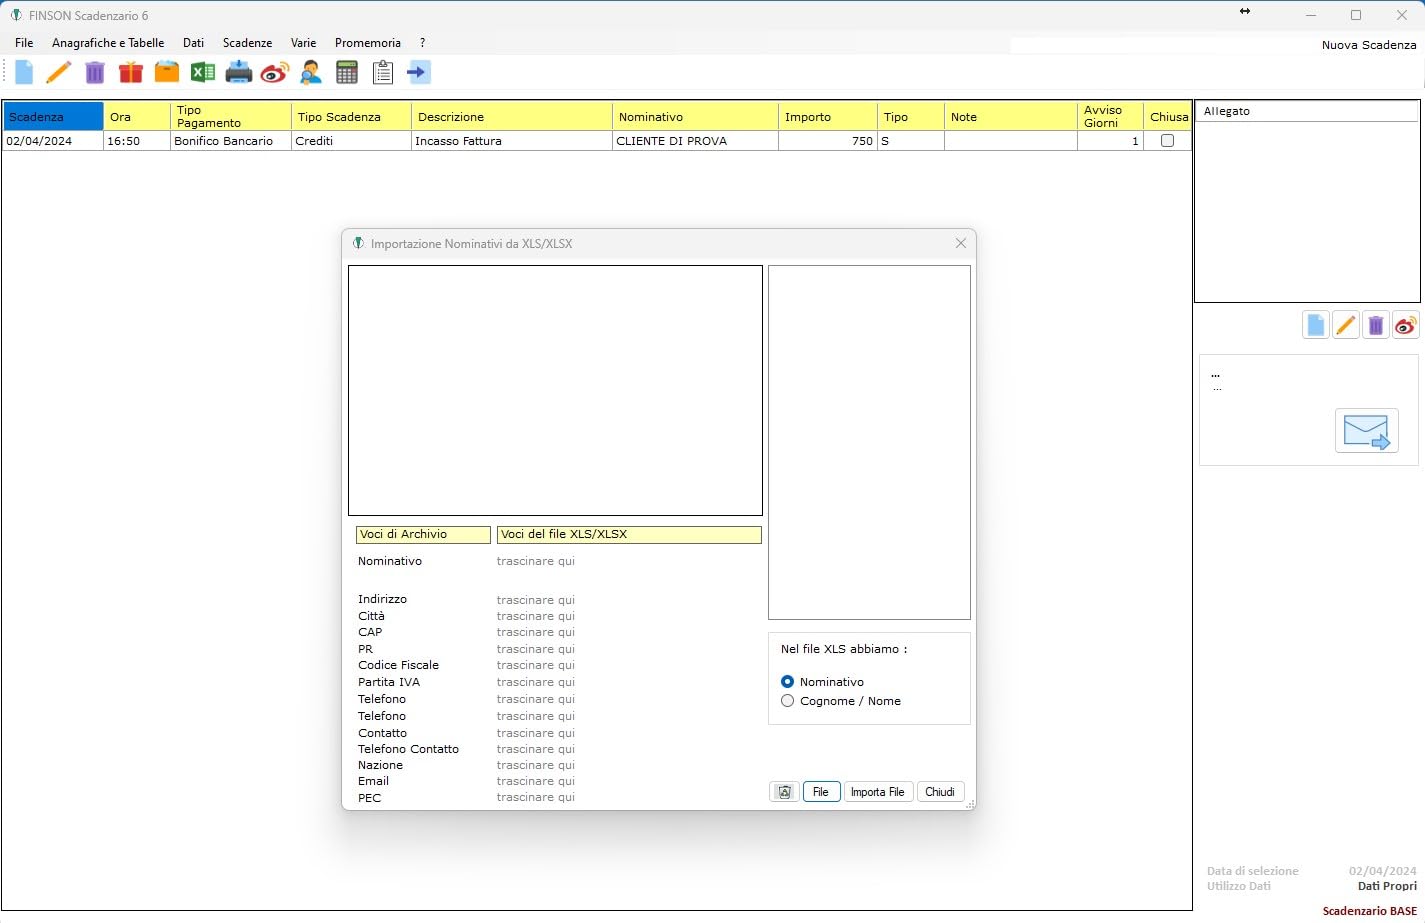
Task: Open the Varie menu
Action: [x=303, y=43]
